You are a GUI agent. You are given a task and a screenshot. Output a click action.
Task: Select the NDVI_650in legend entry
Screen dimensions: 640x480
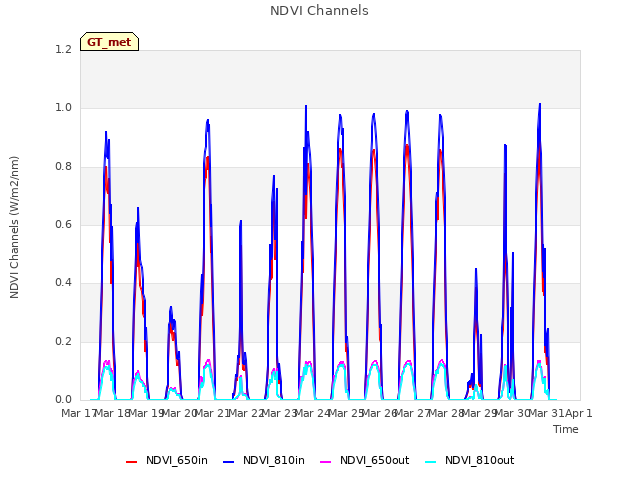pyautogui.click(x=167, y=460)
